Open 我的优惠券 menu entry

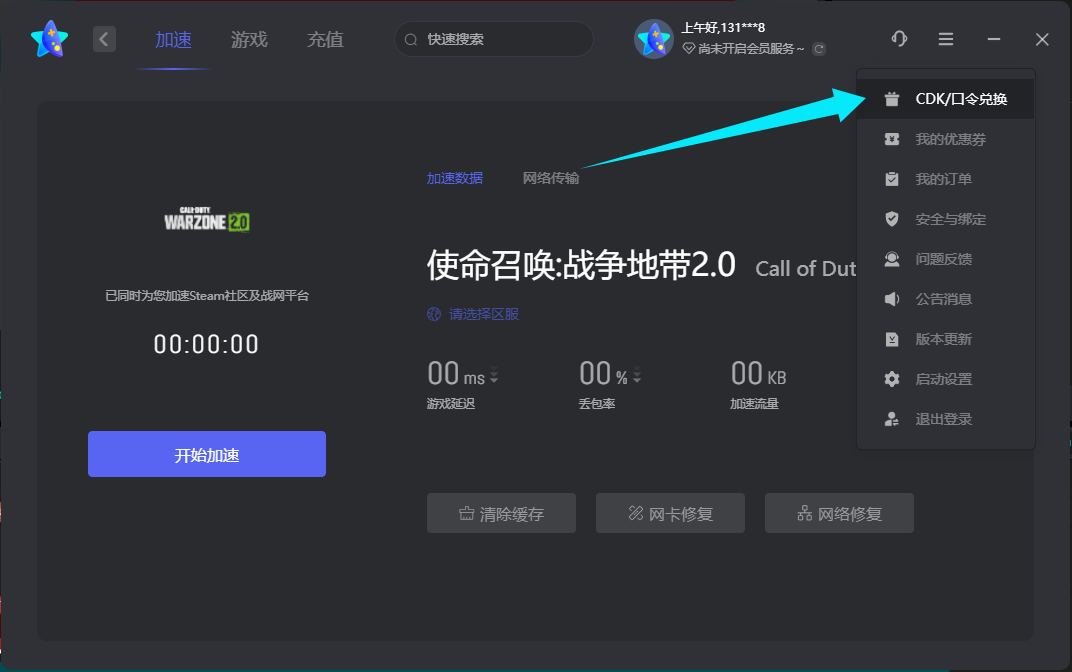[x=946, y=139]
